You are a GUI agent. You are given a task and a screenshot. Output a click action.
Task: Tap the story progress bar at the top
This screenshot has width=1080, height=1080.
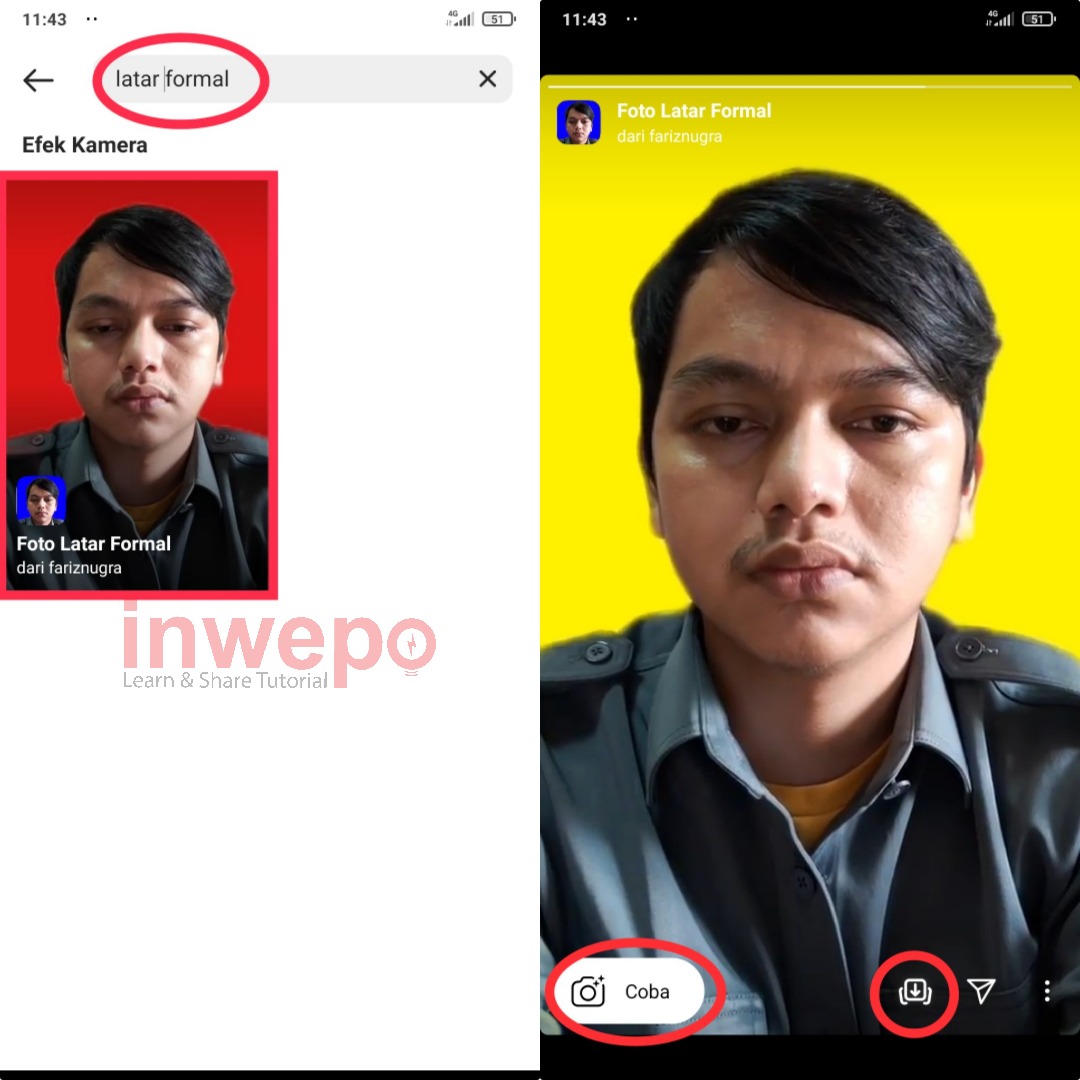click(x=810, y=88)
